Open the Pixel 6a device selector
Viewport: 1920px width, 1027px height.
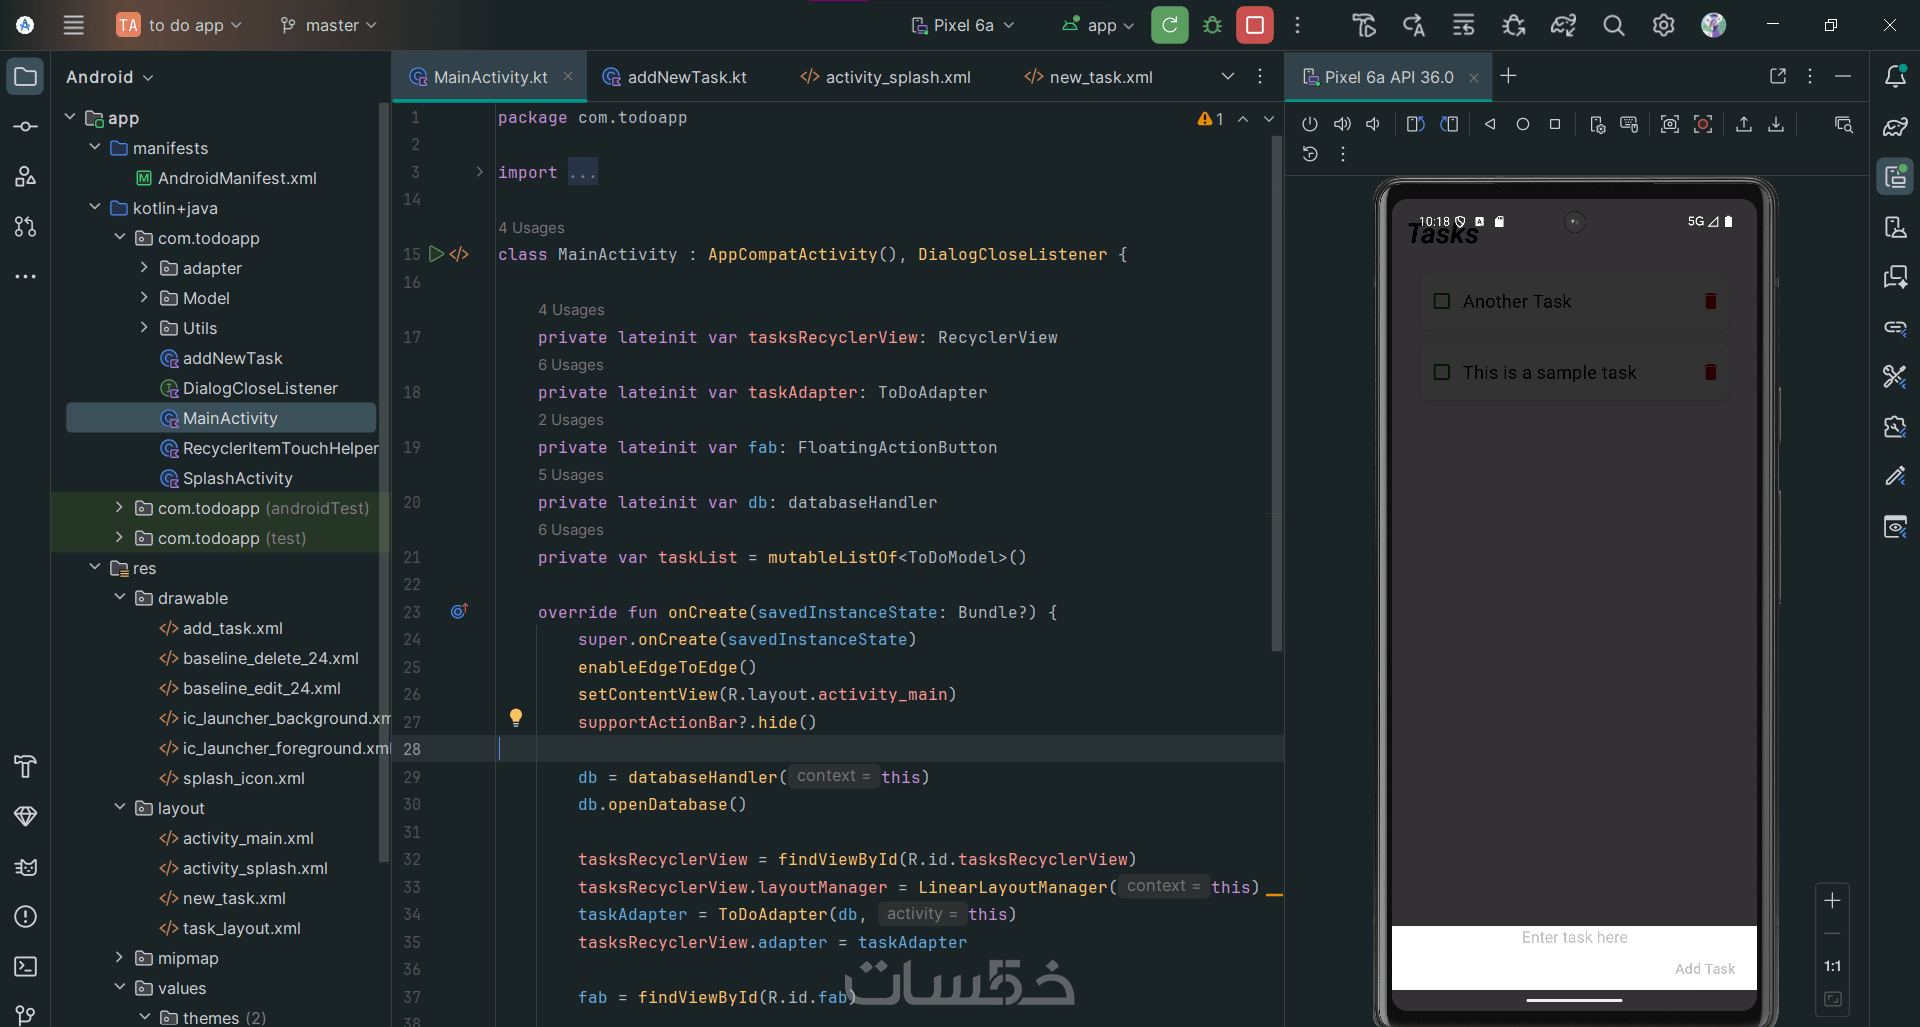963,25
